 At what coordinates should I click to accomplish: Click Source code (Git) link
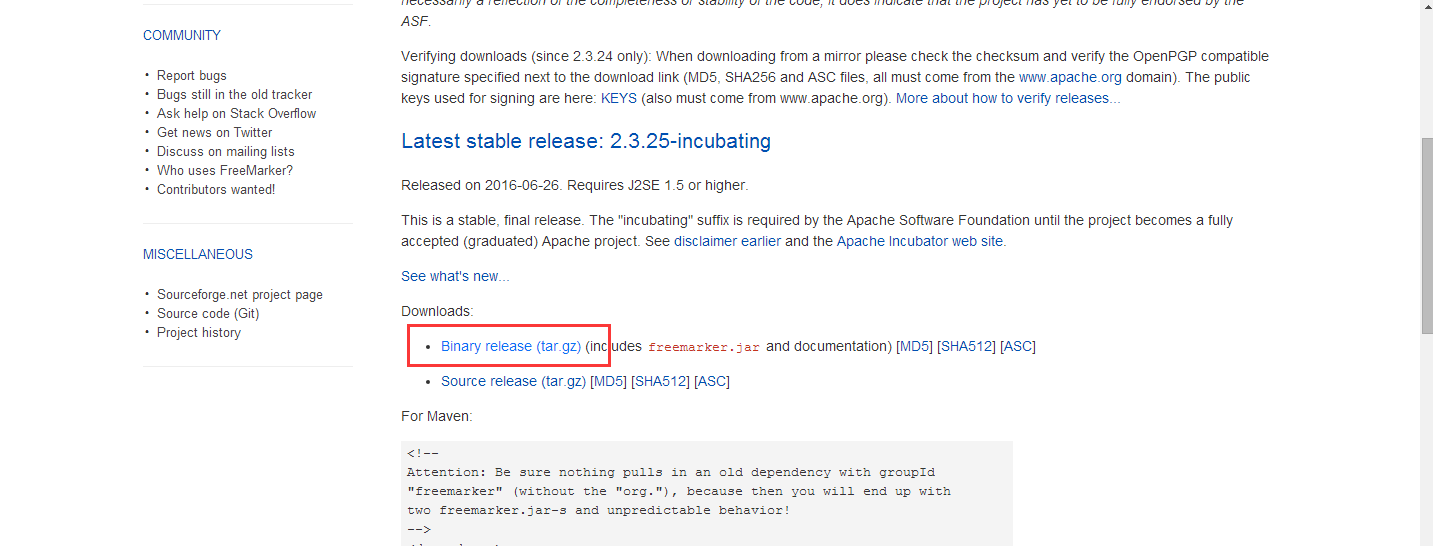pyautogui.click(x=208, y=313)
